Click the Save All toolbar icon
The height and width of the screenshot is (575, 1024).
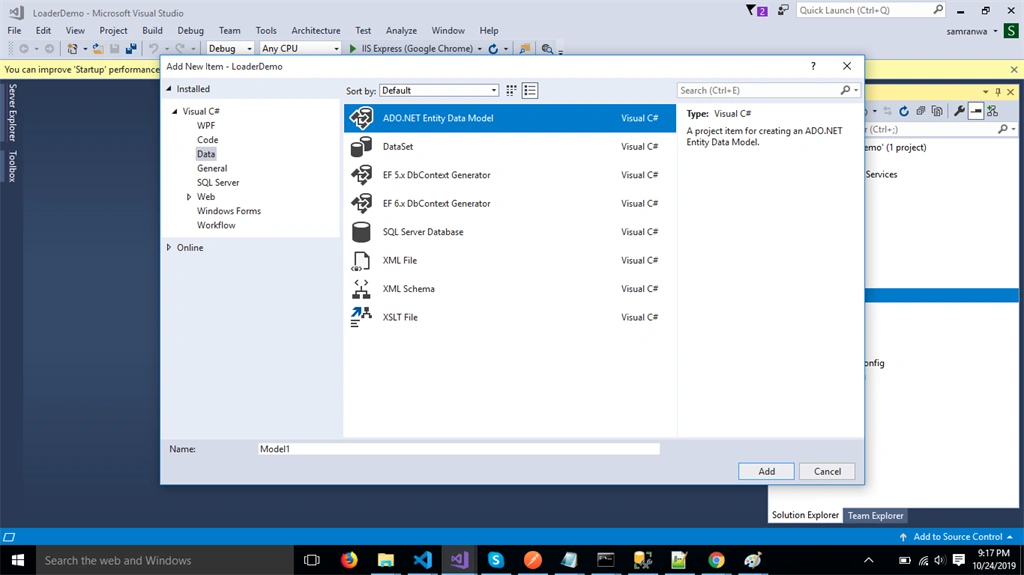click(x=131, y=48)
